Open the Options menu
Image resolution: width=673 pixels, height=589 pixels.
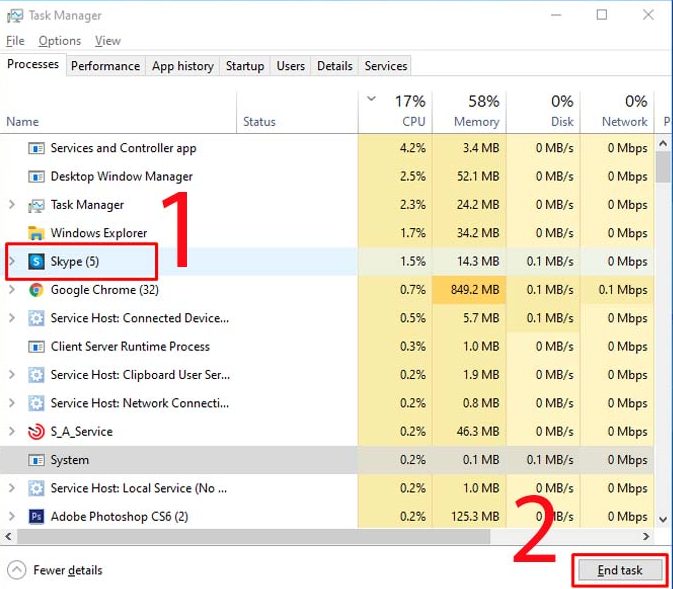coord(59,41)
